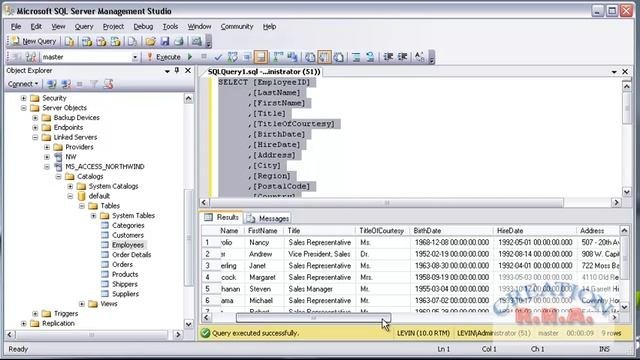Specify Values for Template Parameters

420,57
